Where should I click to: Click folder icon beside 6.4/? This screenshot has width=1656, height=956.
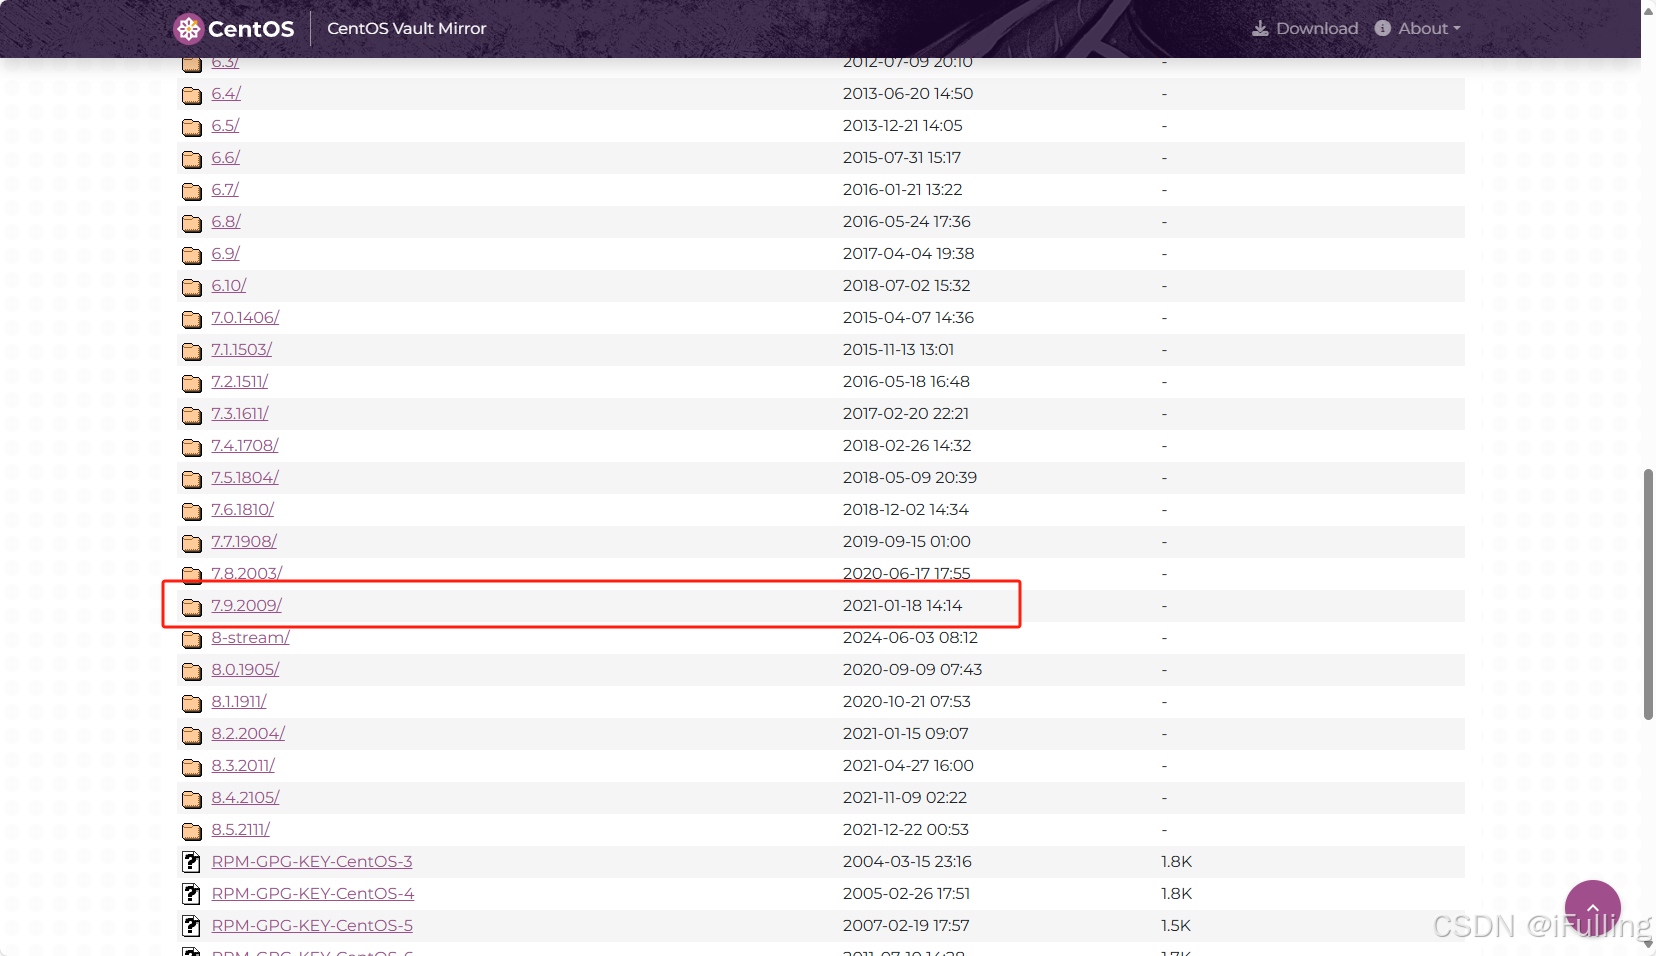tap(192, 95)
